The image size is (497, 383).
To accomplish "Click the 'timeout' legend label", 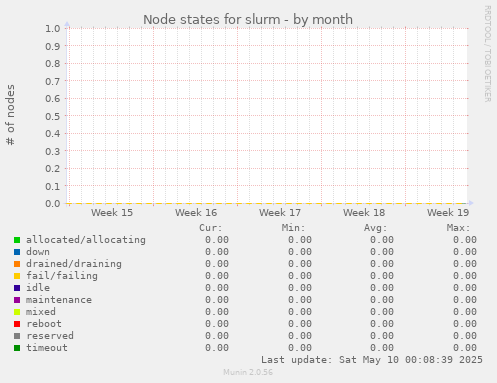I will (x=47, y=348).
